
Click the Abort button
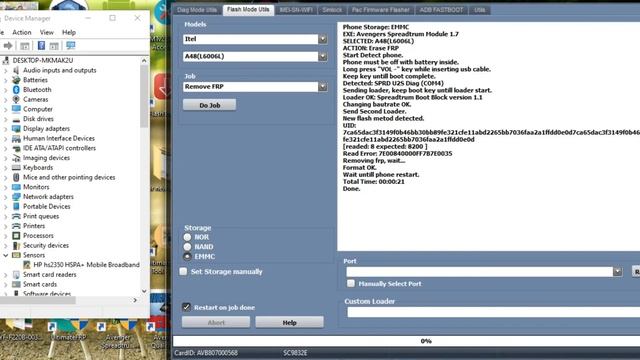[216, 322]
